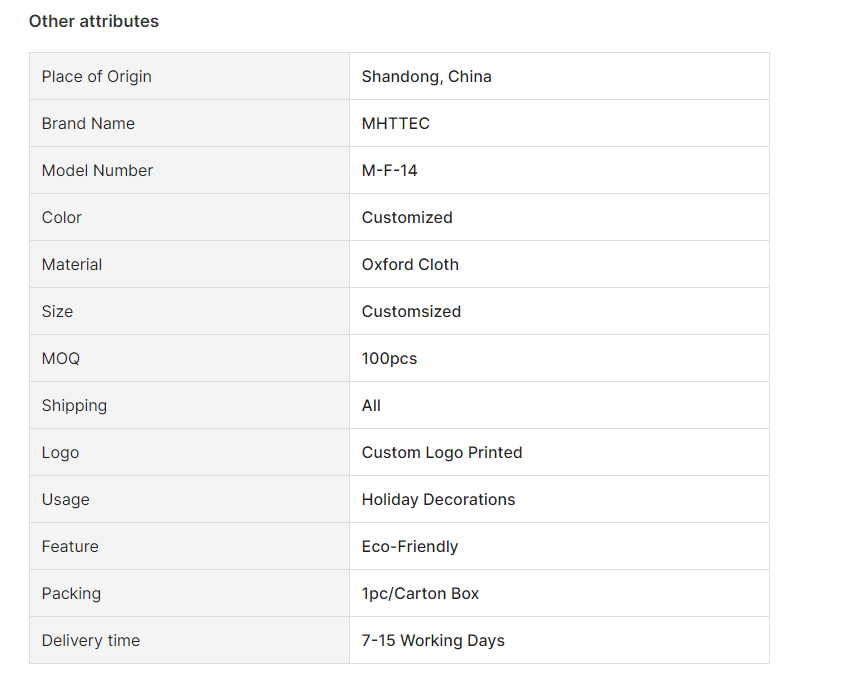Select the "MHTTEC" brand value
This screenshot has height=680, width=842.
[x=395, y=124]
